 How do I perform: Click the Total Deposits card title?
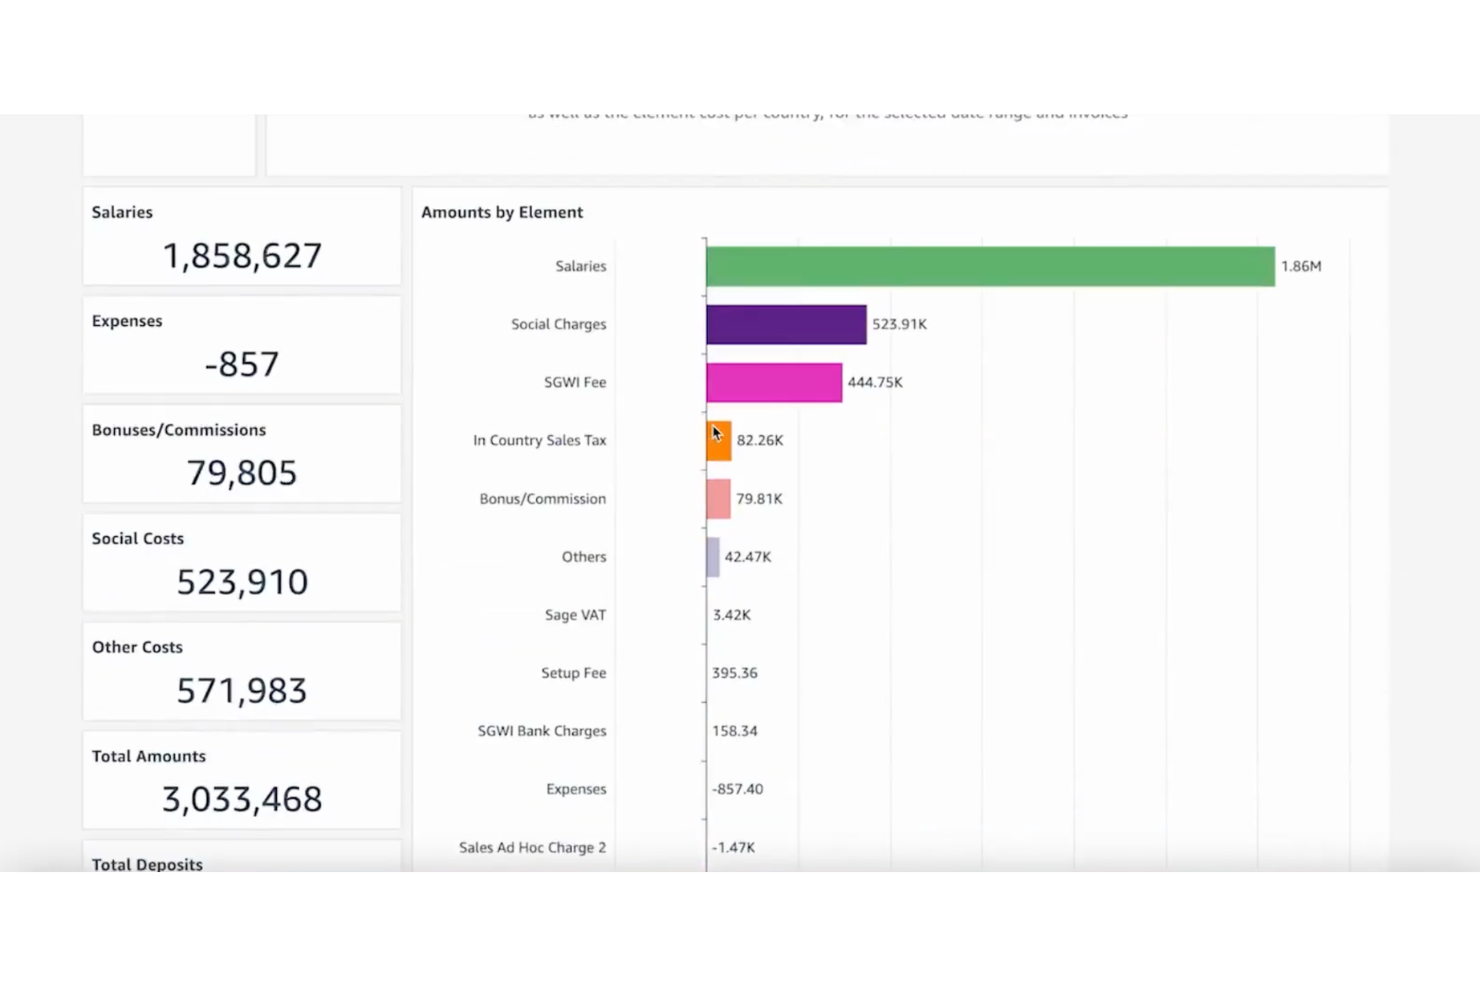click(x=147, y=864)
